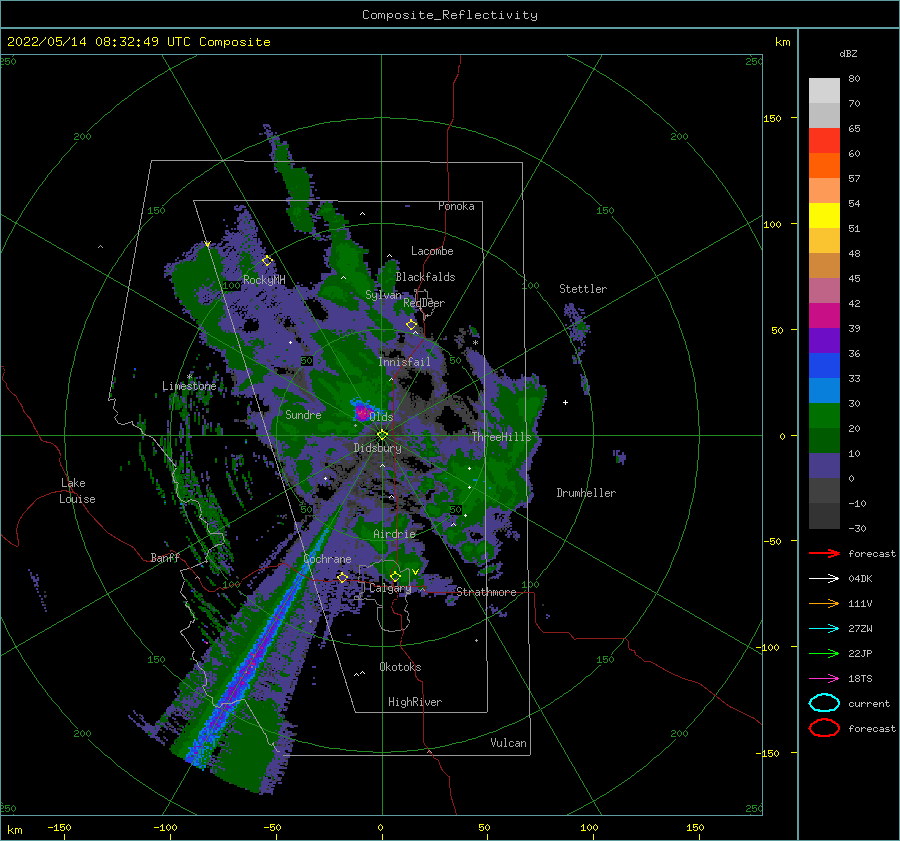Click the Lacombe city label

432,251
